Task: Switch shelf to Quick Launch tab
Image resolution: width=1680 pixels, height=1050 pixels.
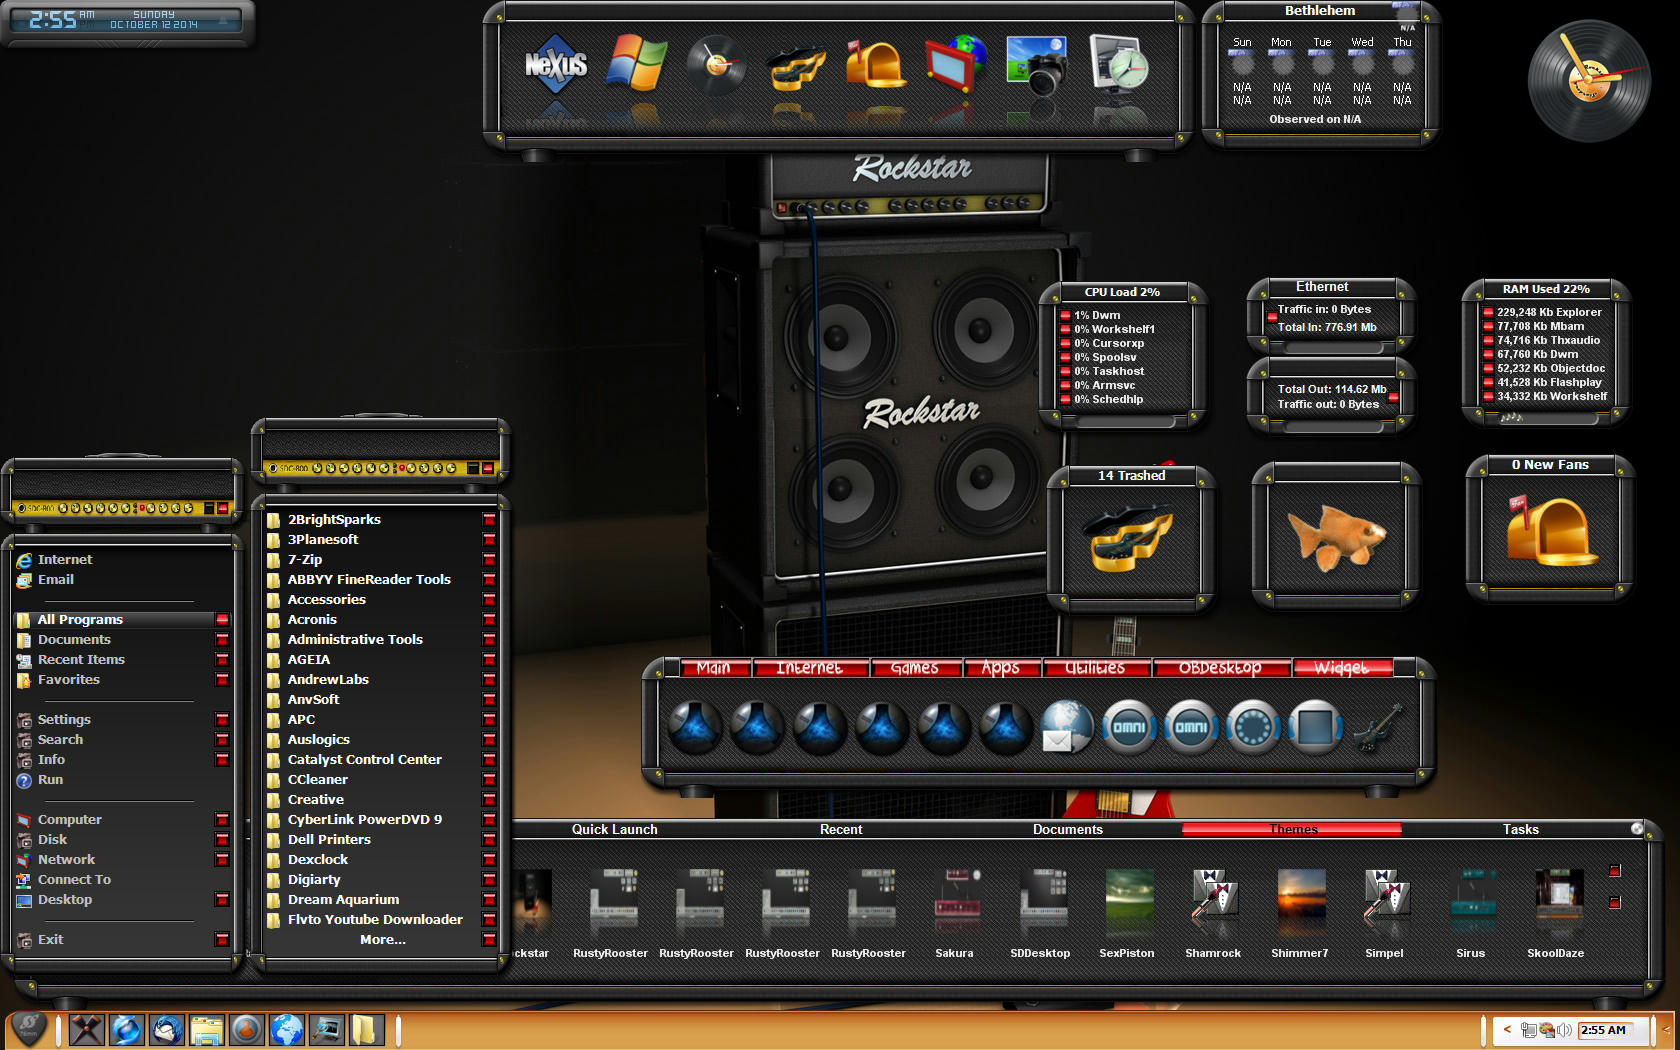Action: (614, 829)
